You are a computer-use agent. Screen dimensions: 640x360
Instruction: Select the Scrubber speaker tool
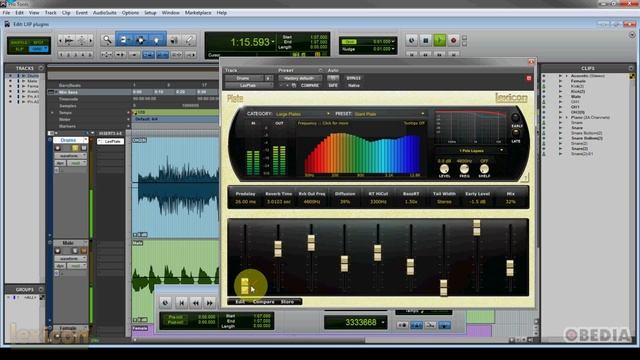click(x=174, y=40)
